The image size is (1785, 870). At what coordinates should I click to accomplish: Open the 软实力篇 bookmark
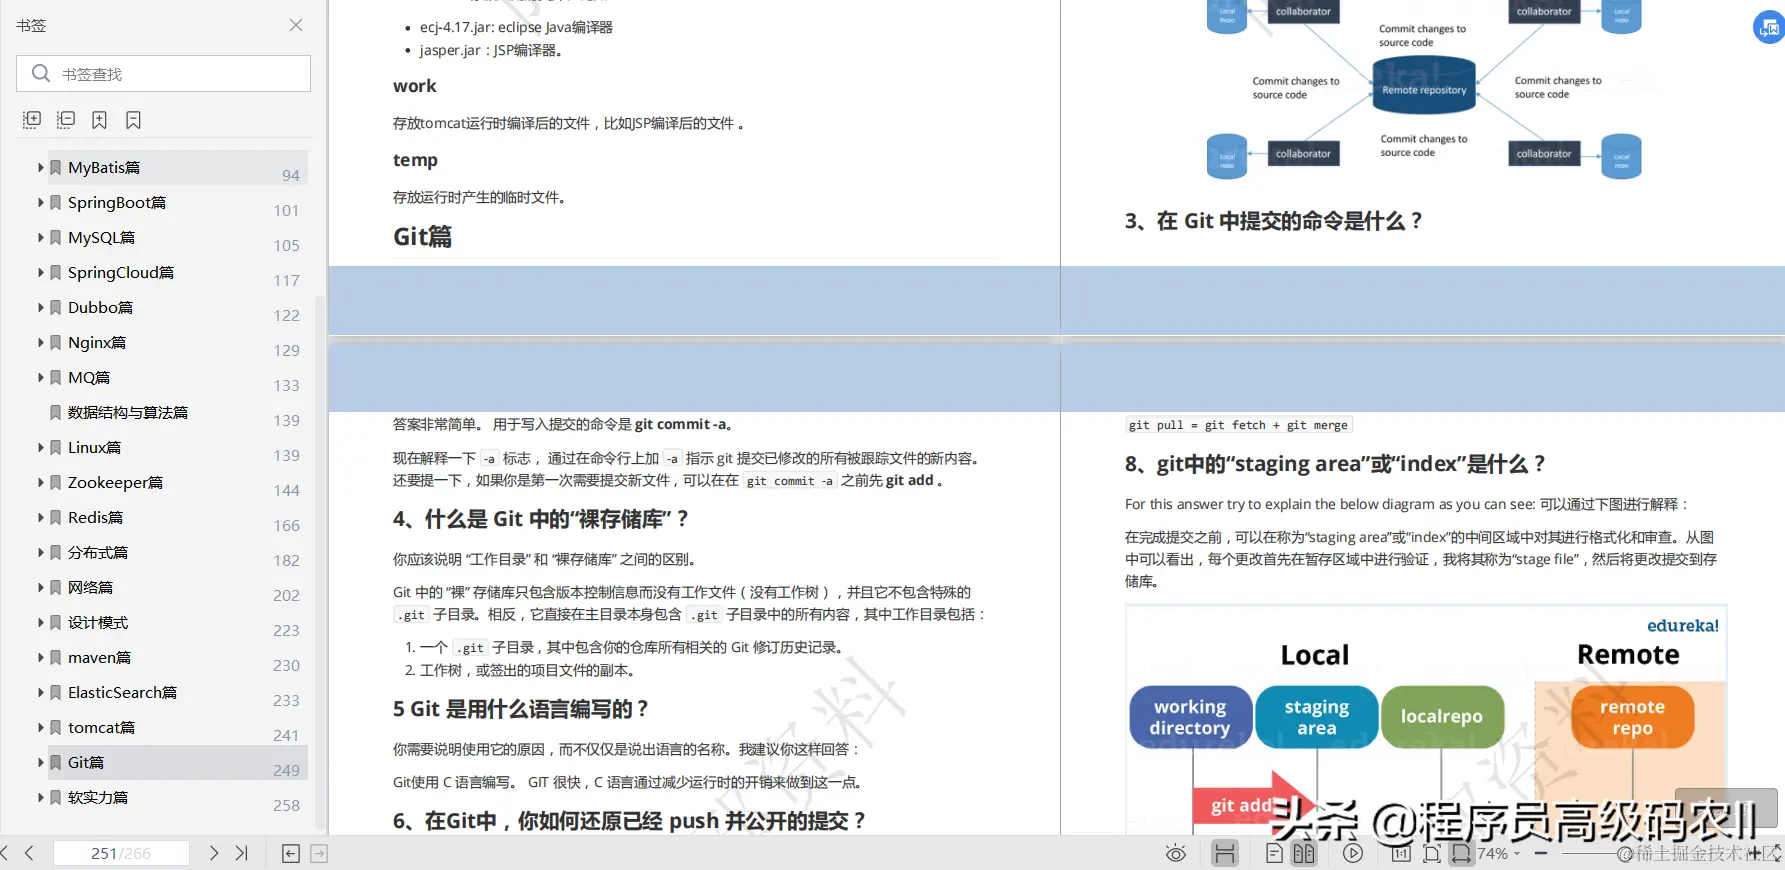[x=98, y=797]
